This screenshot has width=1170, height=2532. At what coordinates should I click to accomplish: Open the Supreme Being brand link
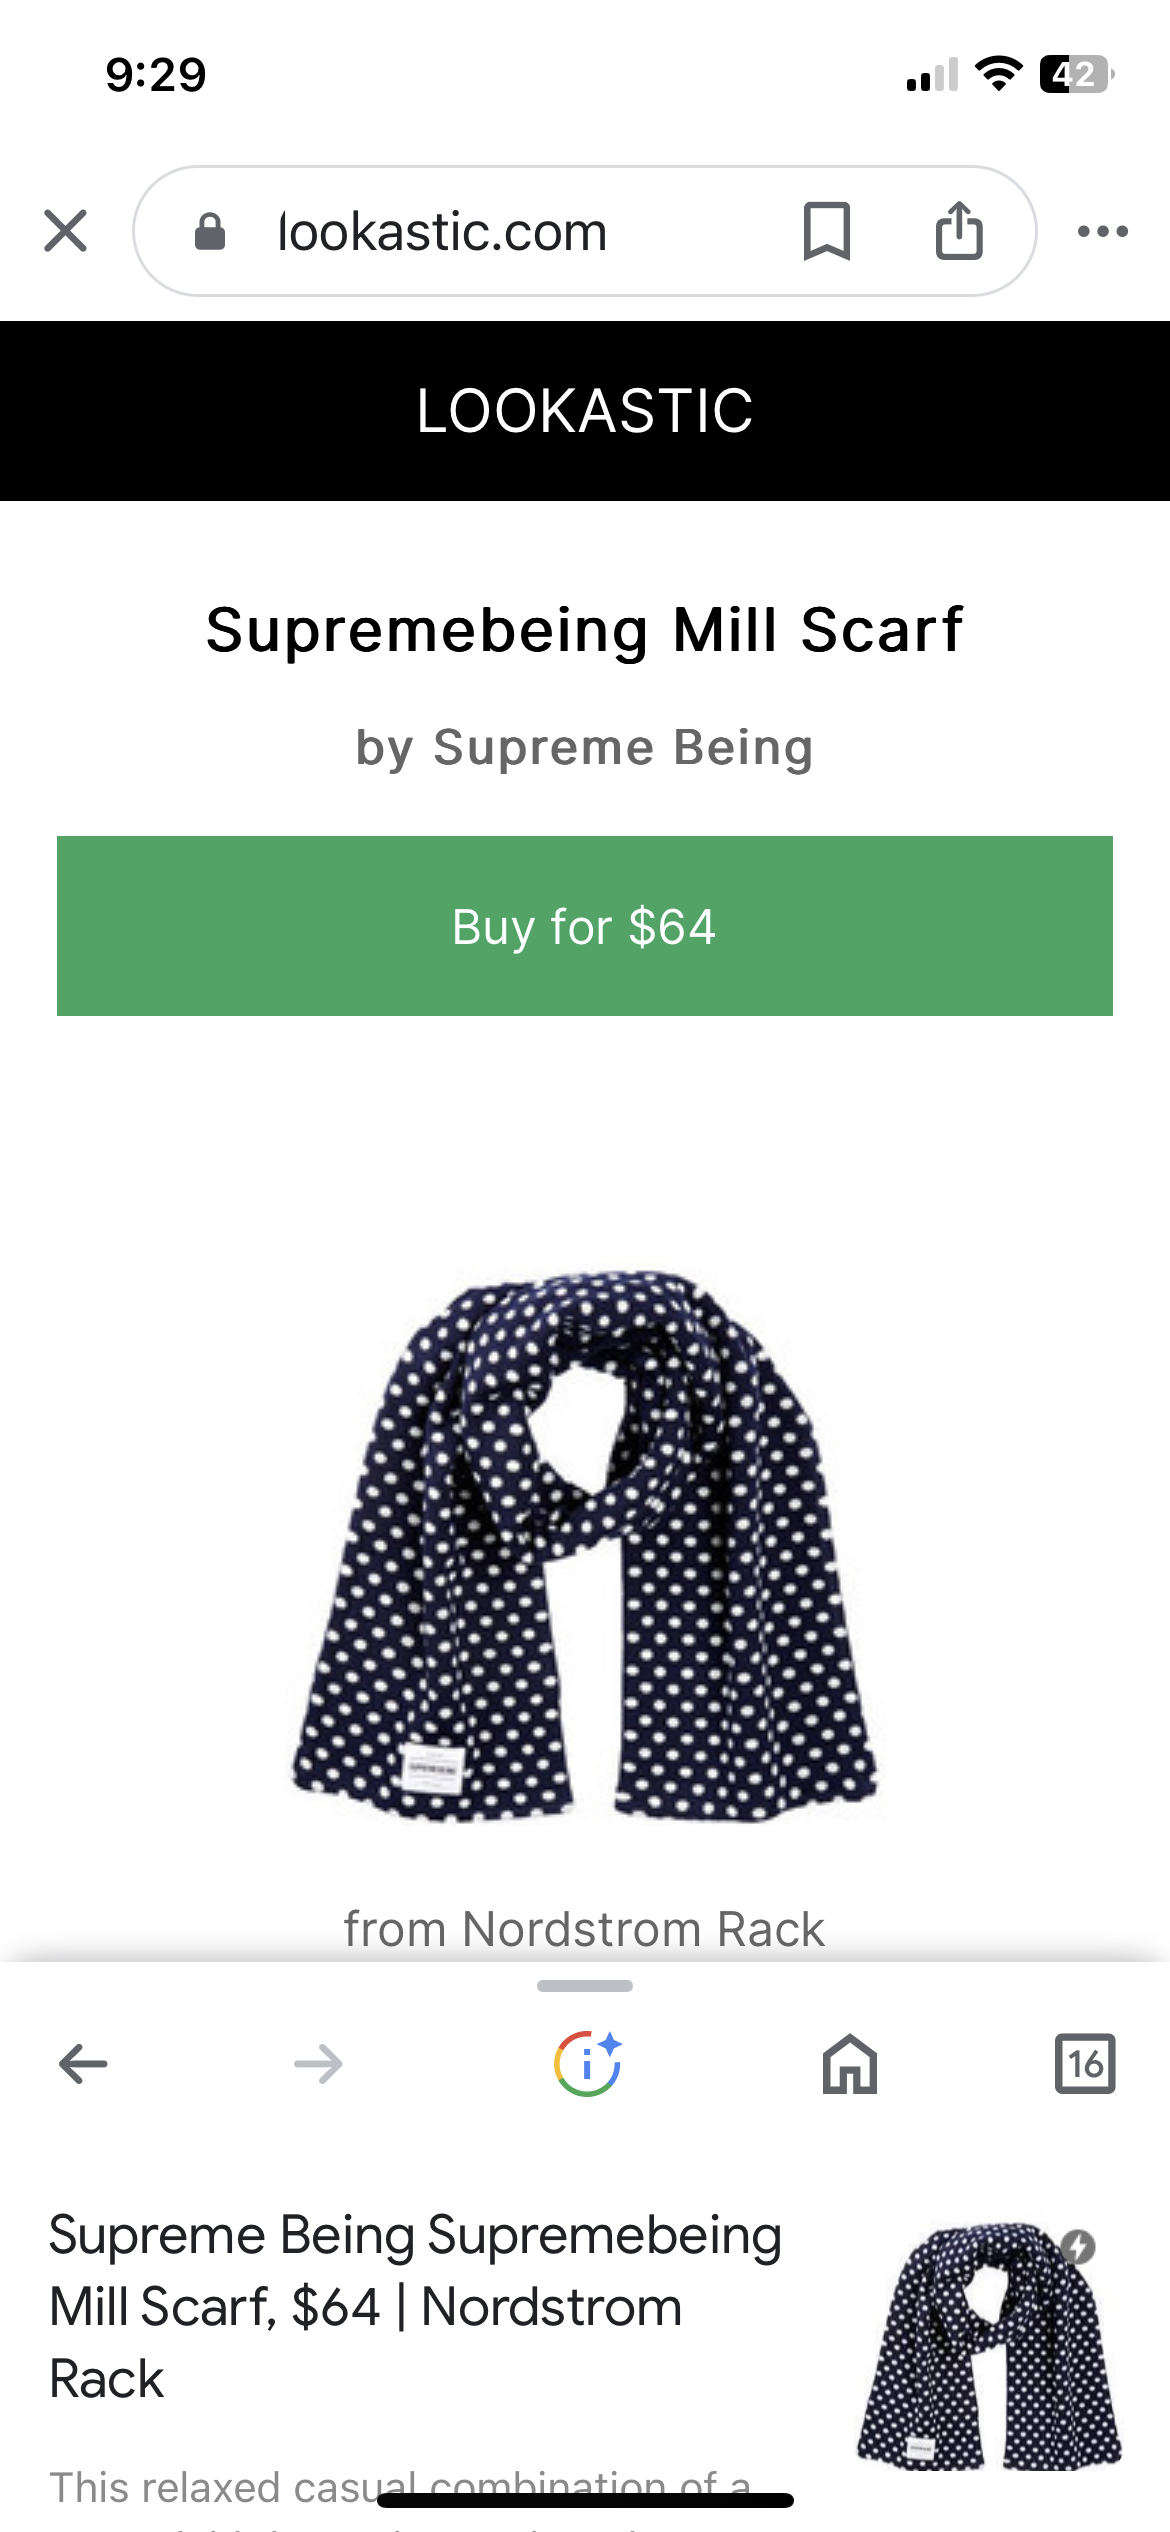(624, 747)
